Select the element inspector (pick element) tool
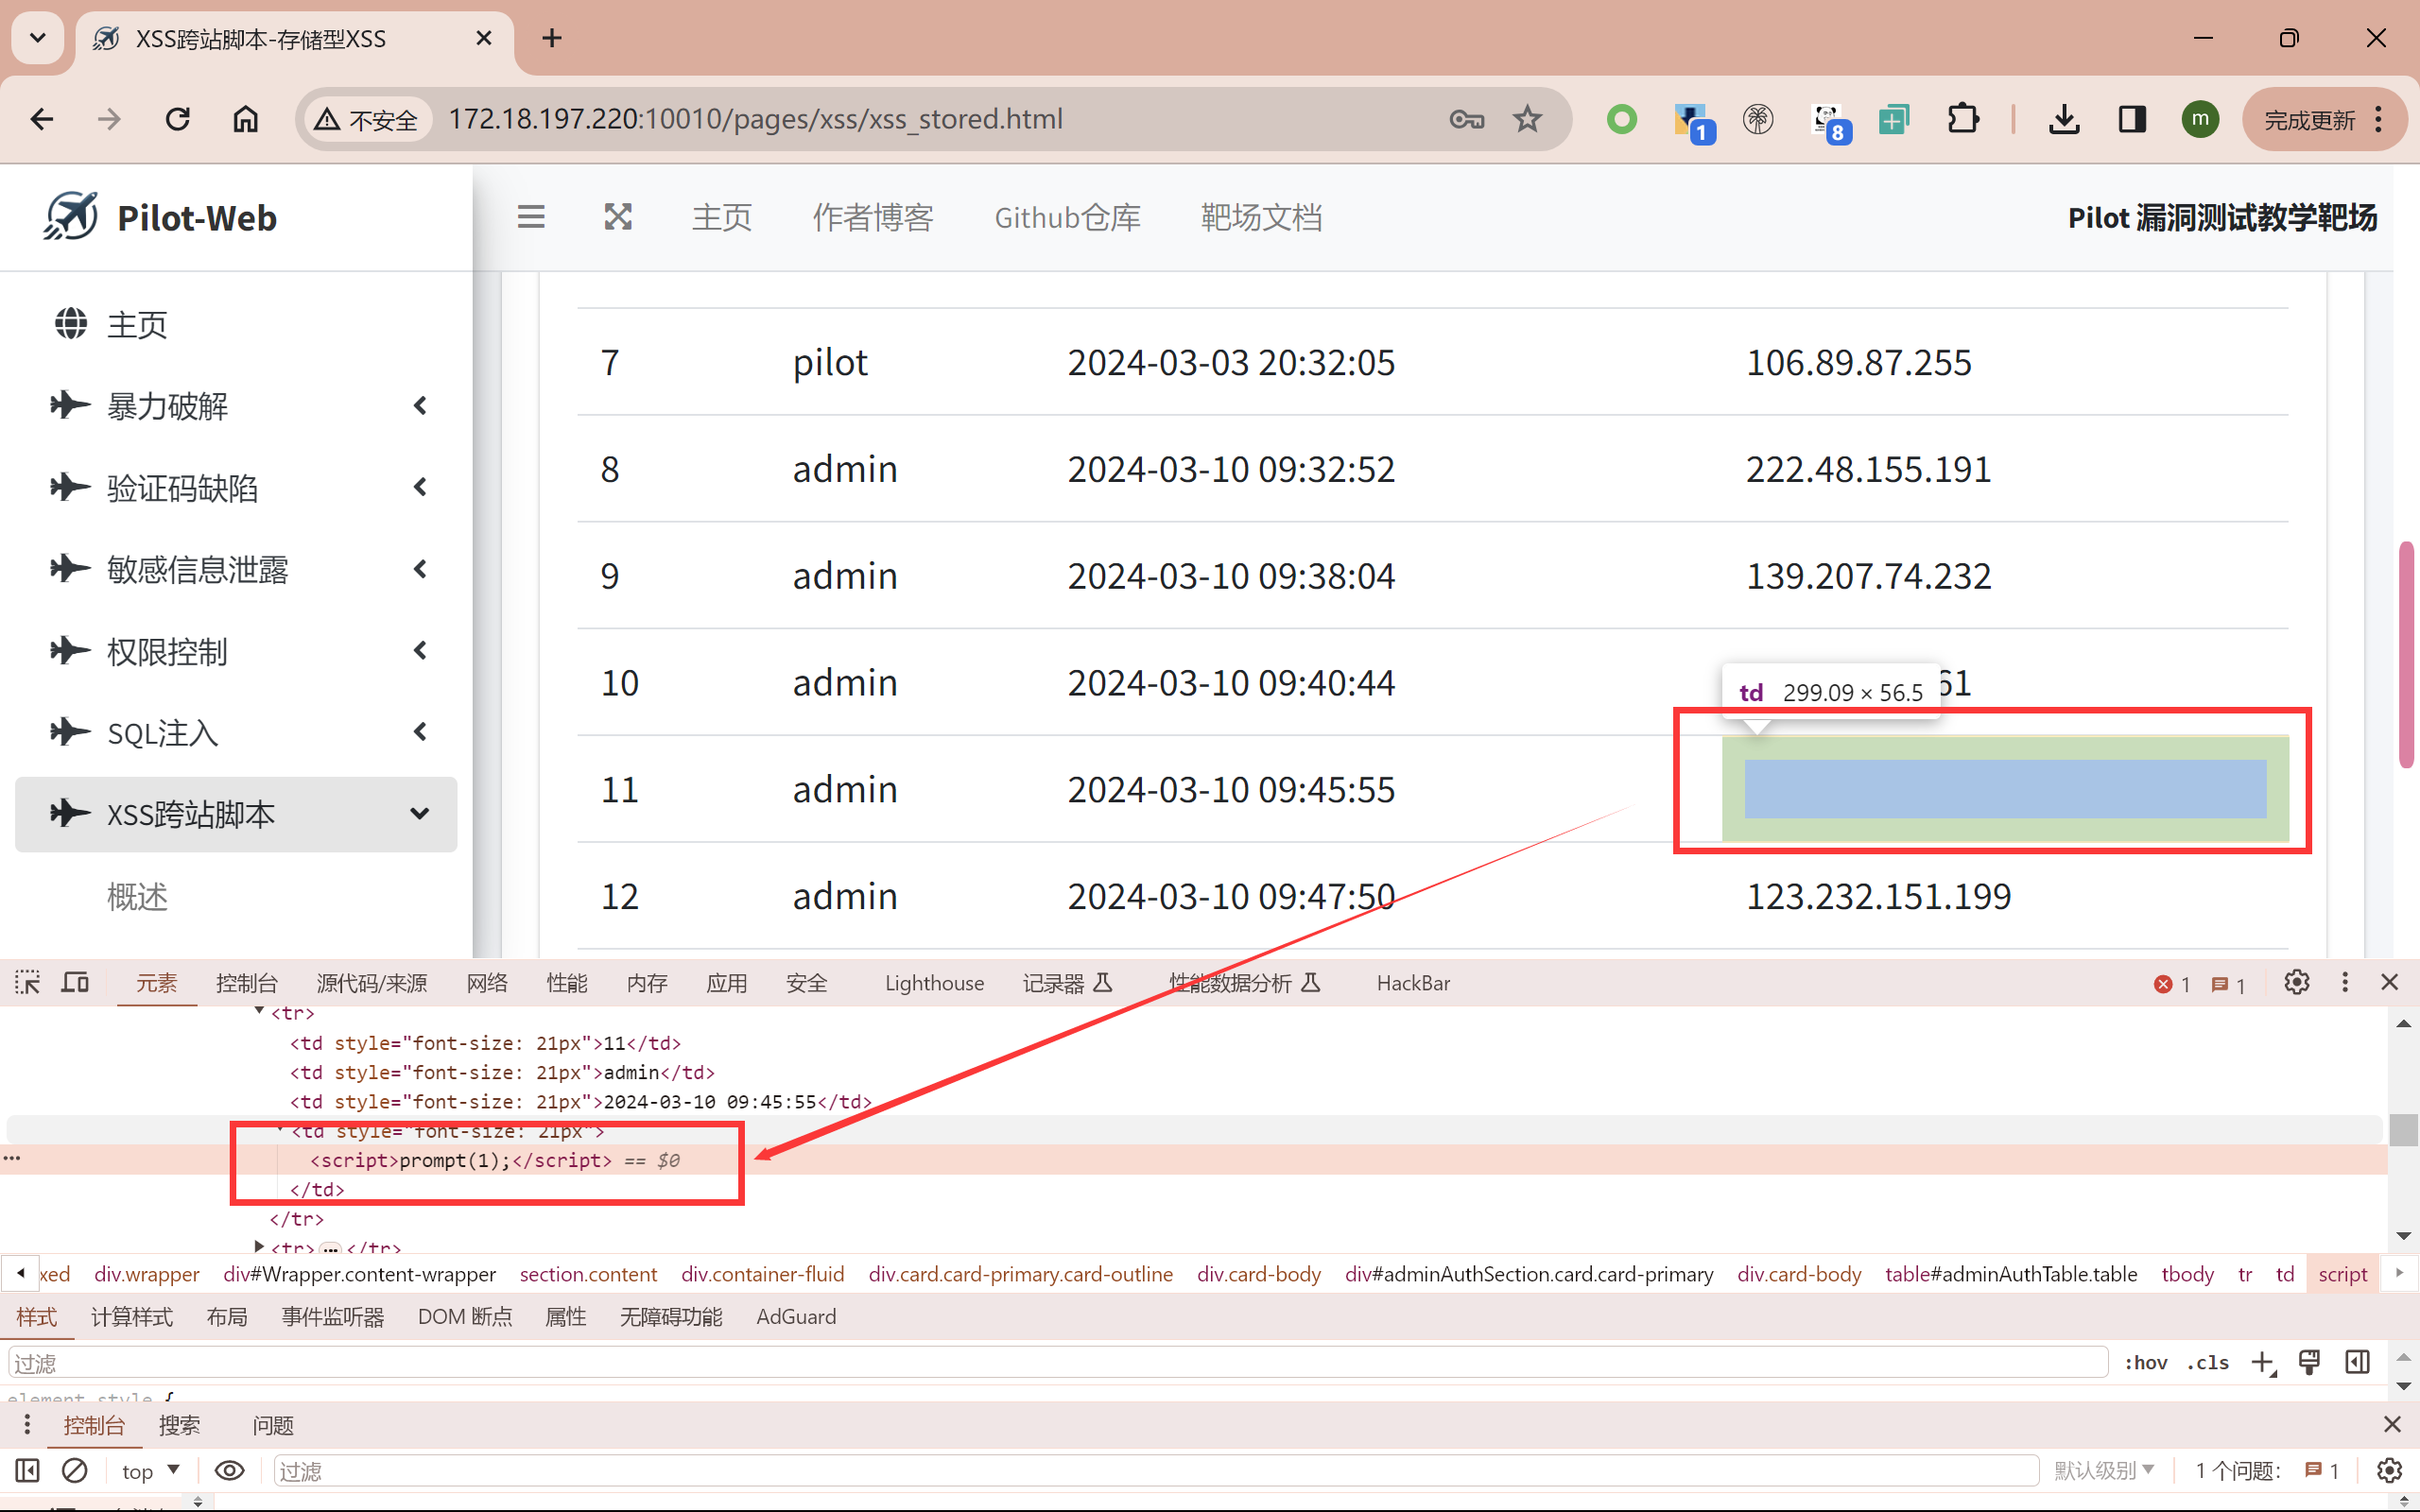2420x1512 pixels. pyautogui.click(x=26, y=983)
